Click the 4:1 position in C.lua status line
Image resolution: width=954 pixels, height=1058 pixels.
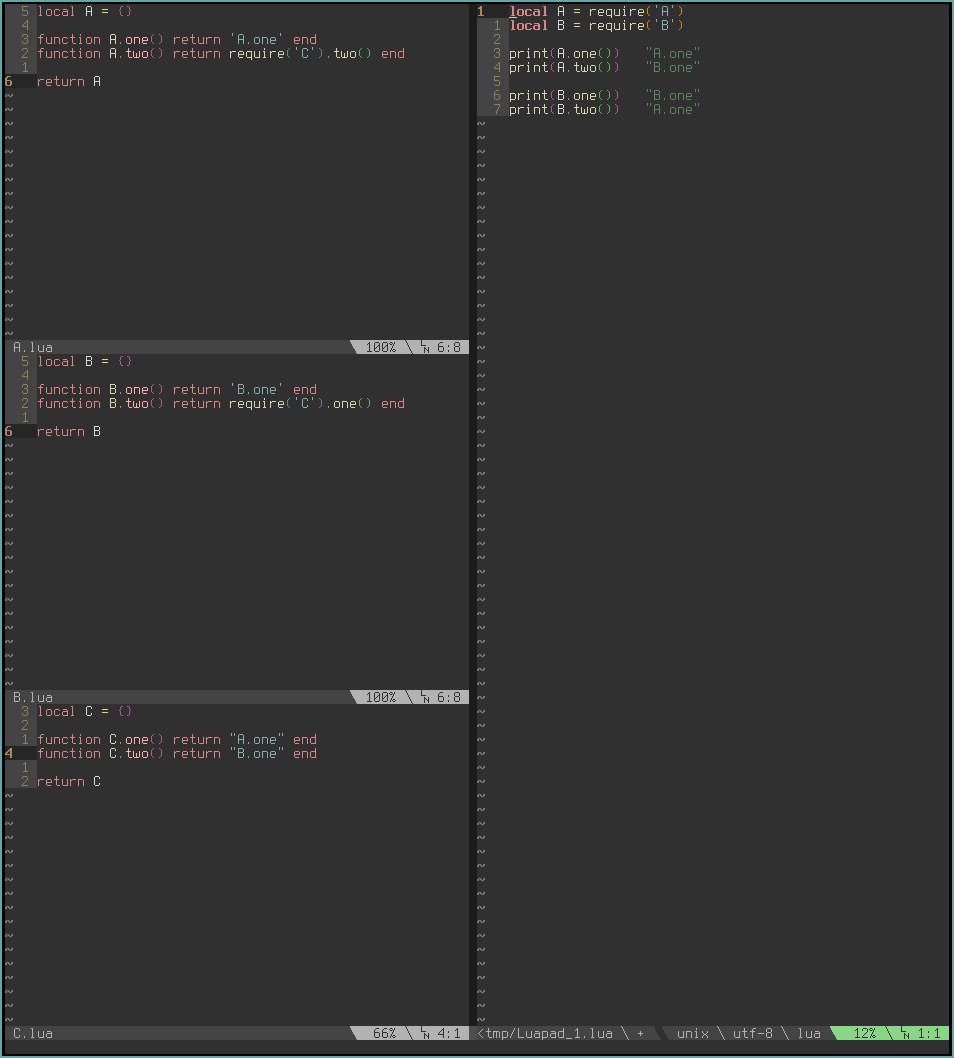click(448, 1033)
